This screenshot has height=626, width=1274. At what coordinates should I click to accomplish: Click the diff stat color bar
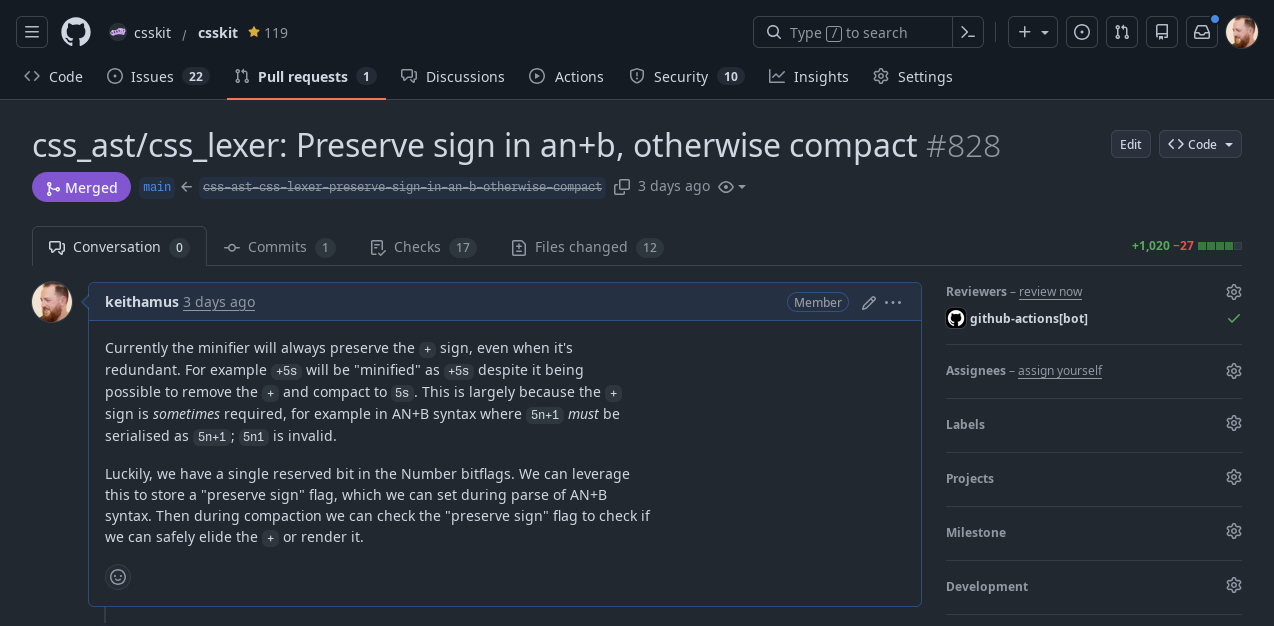pyautogui.click(x=1220, y=246)
